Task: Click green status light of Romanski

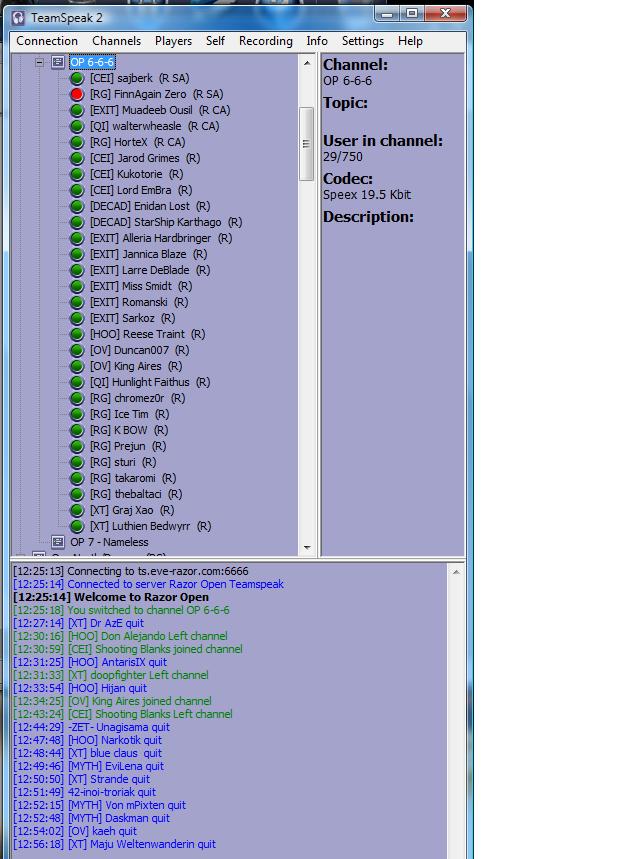Action: coord(77,302)
